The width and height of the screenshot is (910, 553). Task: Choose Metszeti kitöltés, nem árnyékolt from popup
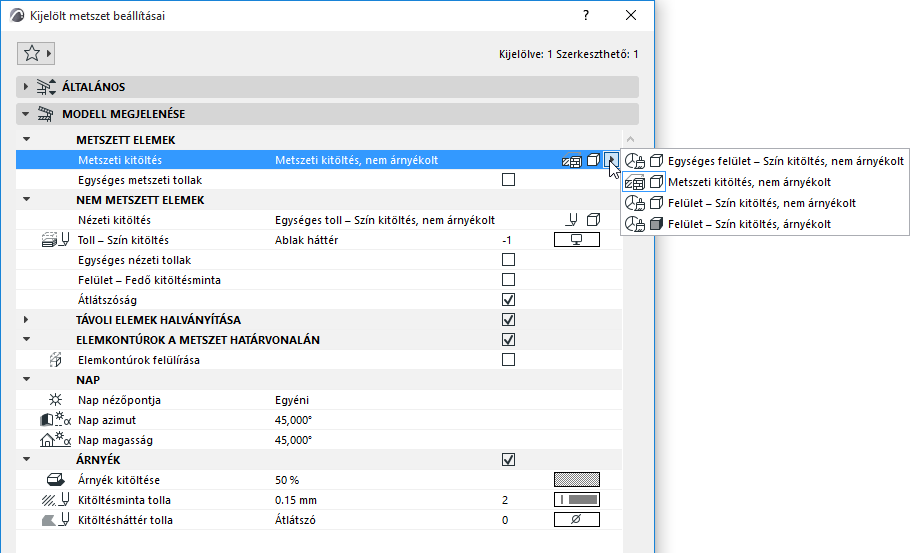coord(764,182)
